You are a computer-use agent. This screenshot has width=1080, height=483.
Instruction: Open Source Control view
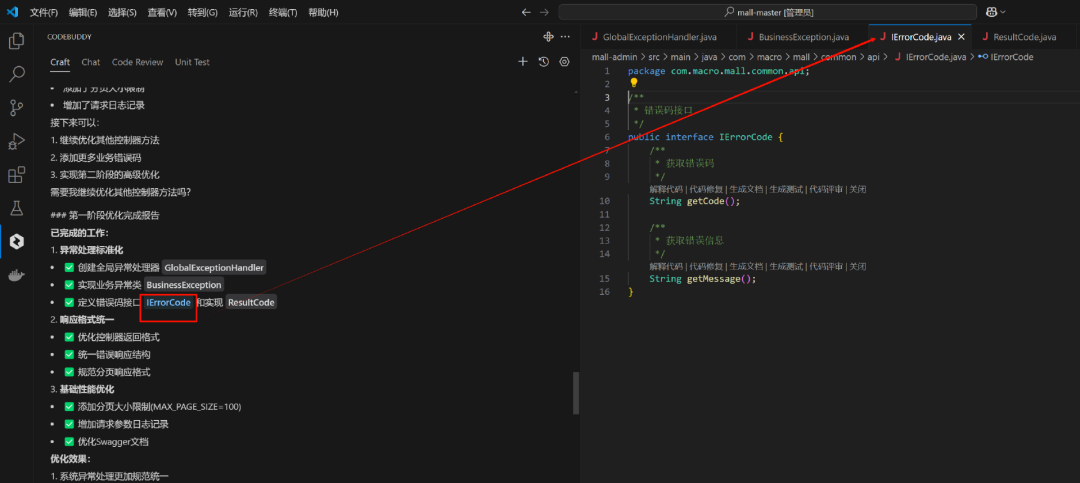pyautogui.click(x=17, y=108)
